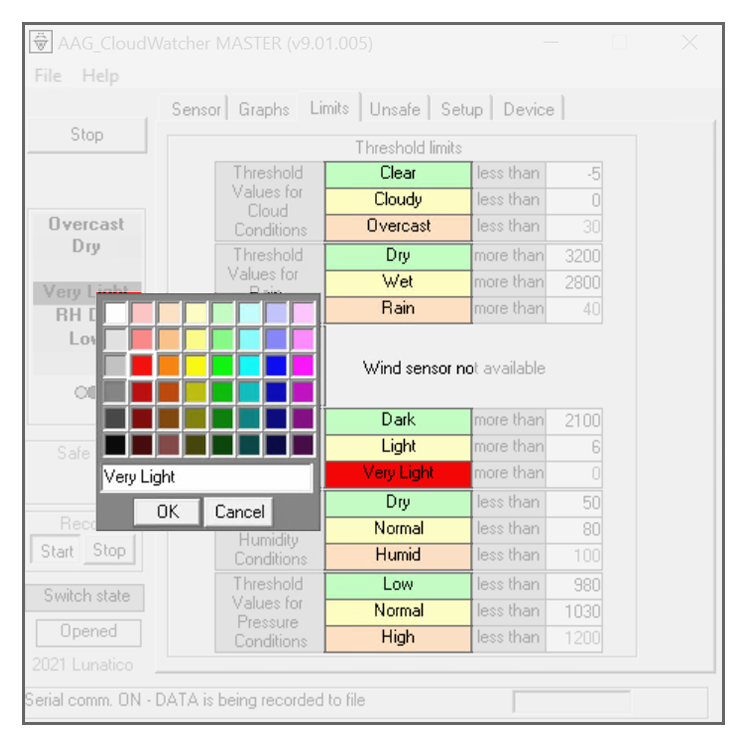Choose the bright green color swatch
The width and height of the screenshot is (750, 750).
pyautogui.click(x=222, y=365)
